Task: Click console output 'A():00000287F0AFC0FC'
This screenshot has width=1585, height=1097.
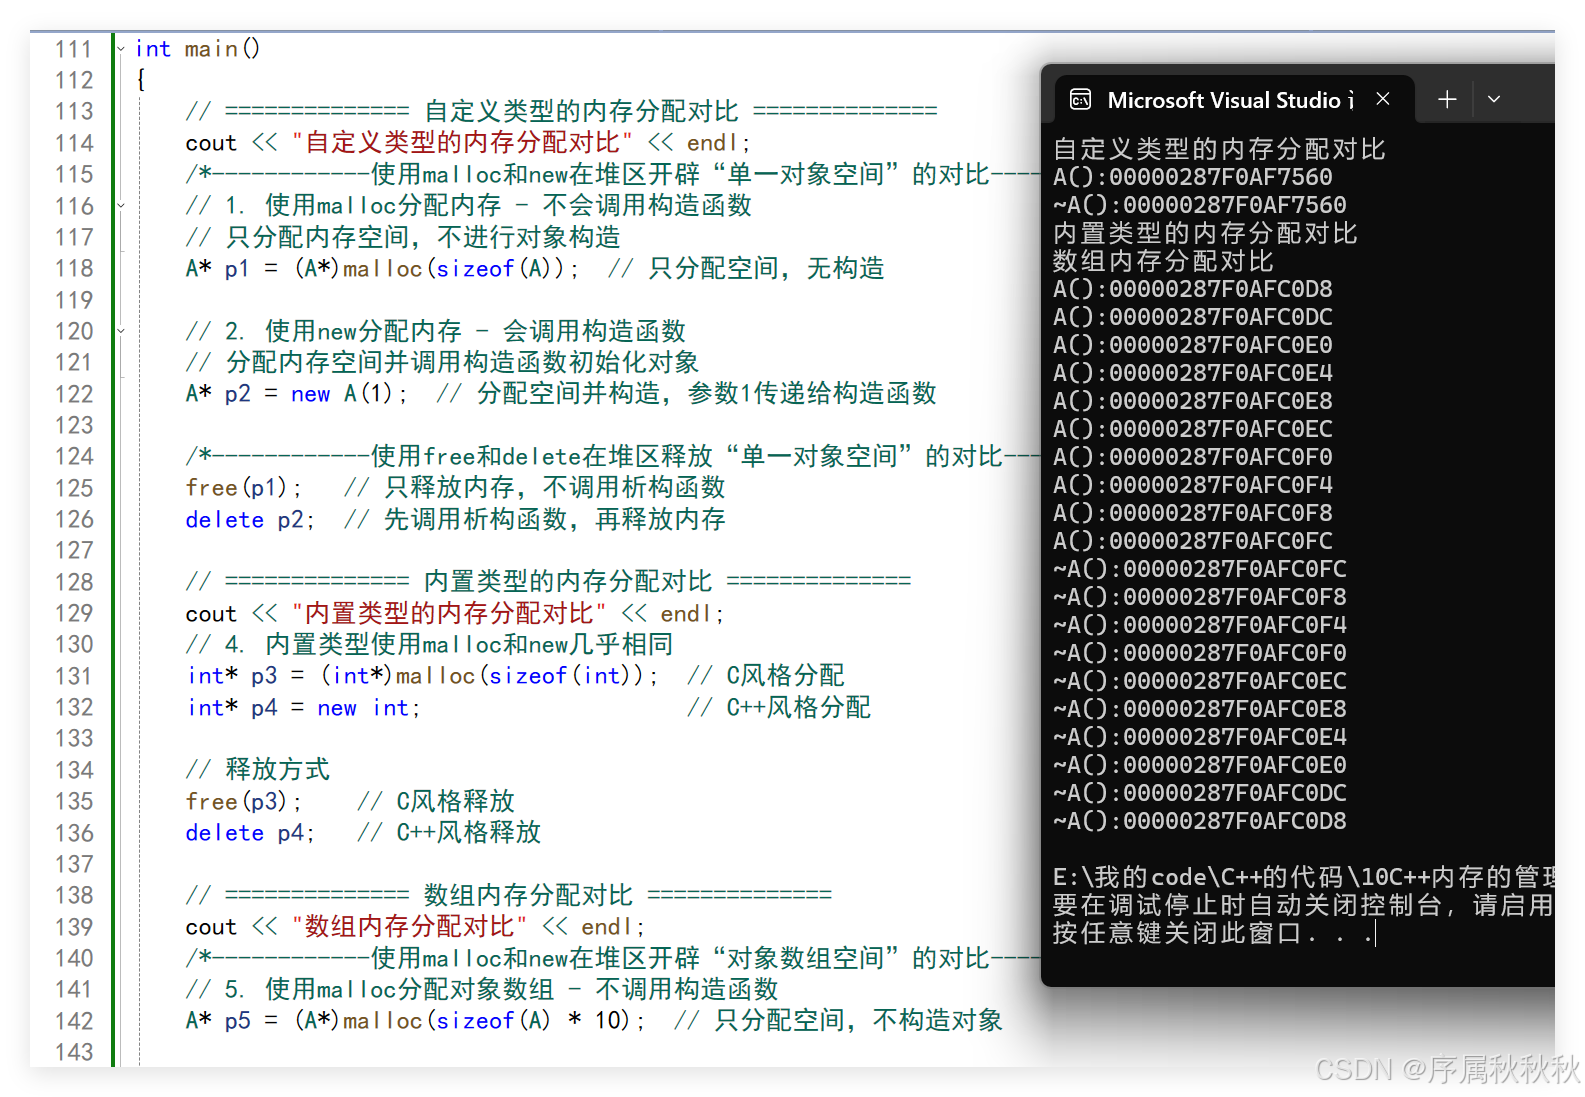Action: point(1193,541)
